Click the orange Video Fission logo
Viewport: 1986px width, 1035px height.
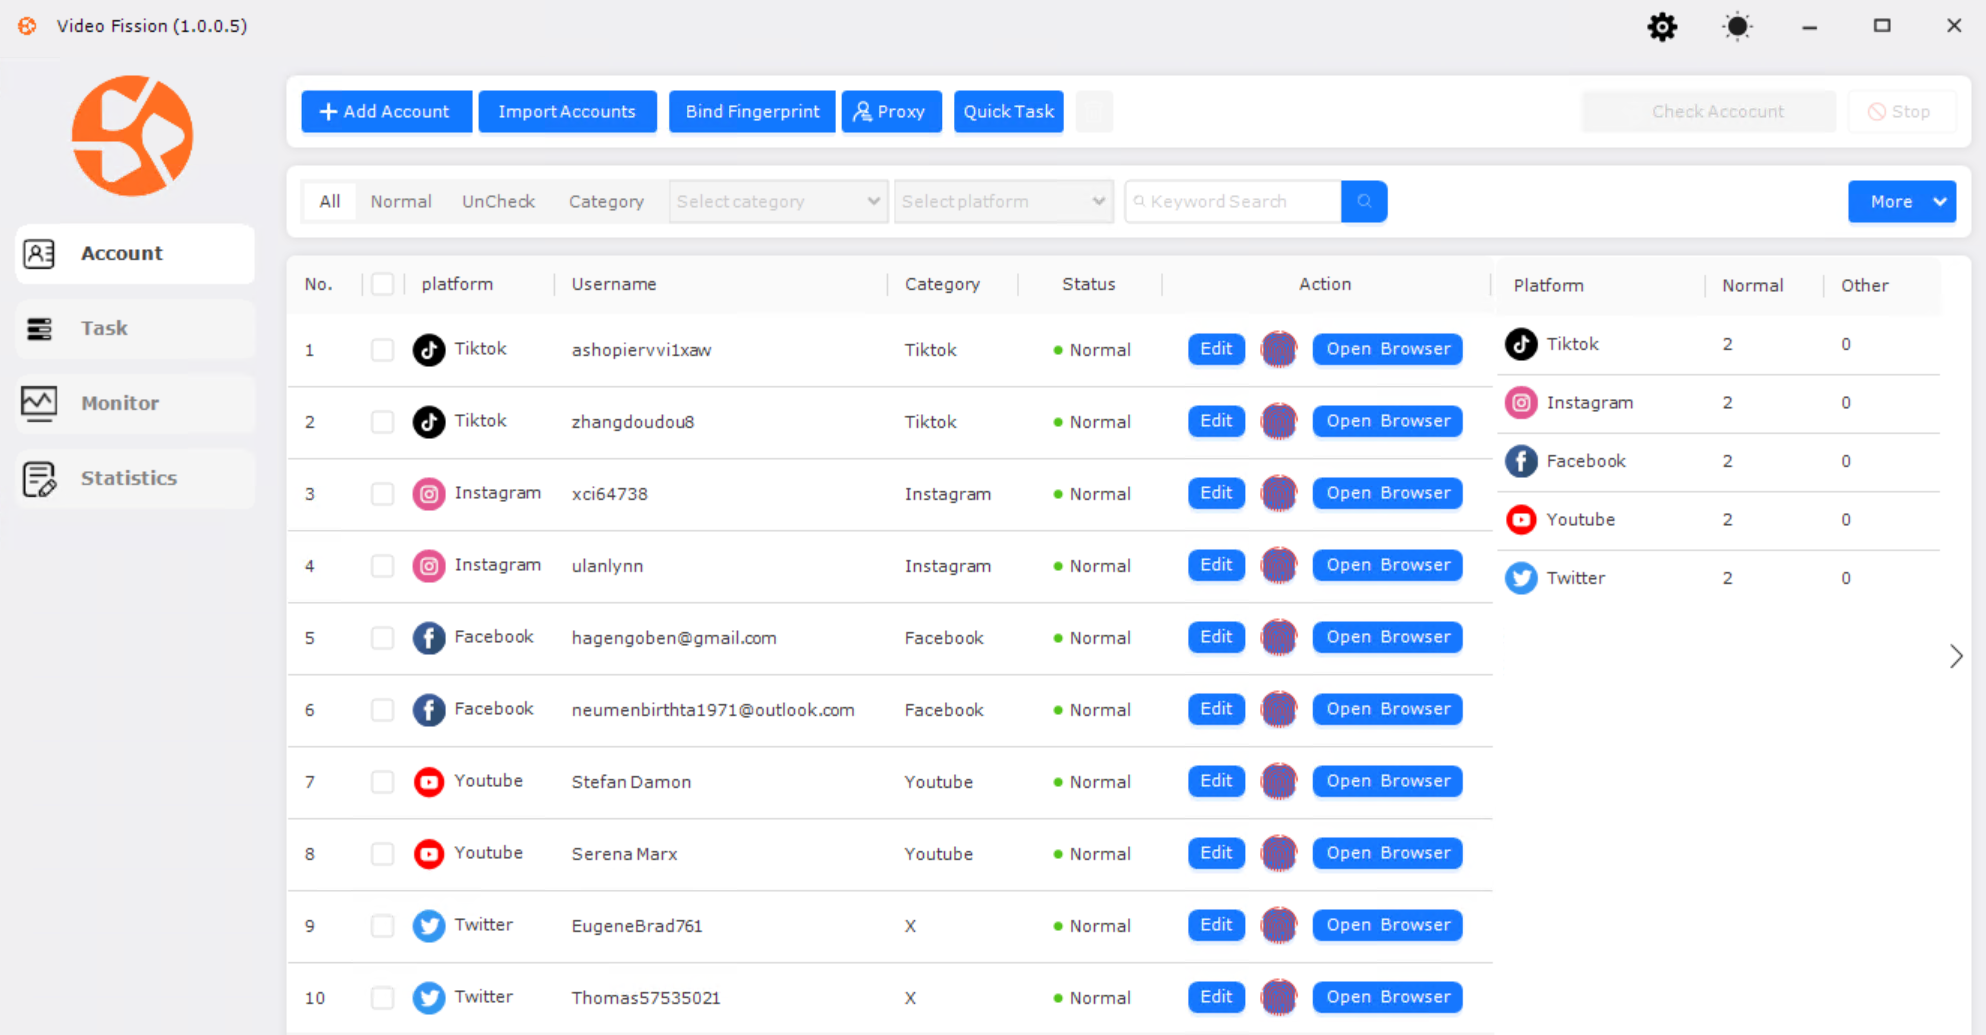(x=132, y=136)
